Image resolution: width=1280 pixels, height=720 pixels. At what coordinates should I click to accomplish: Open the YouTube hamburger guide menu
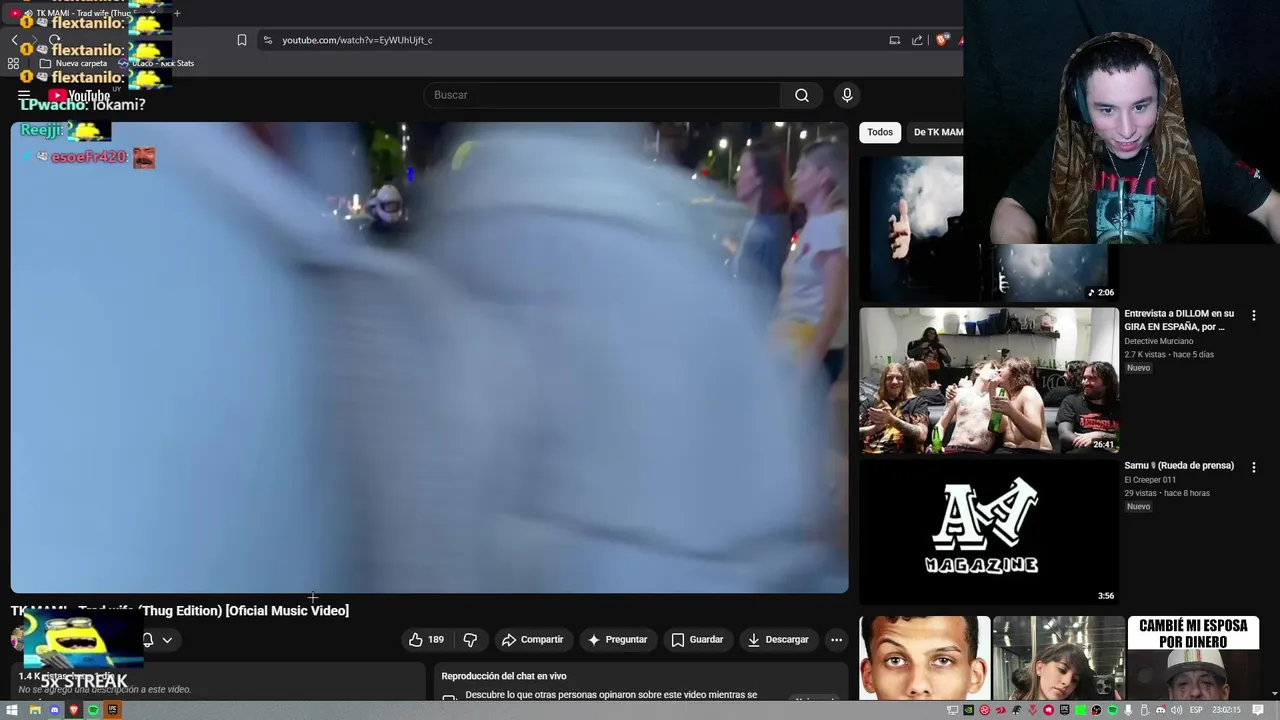coord(24,96)
